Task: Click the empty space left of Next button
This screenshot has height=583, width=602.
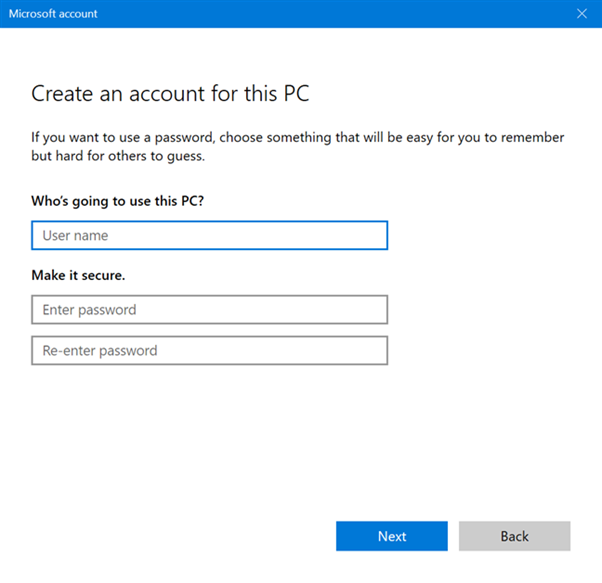Action: pos(180,536)
